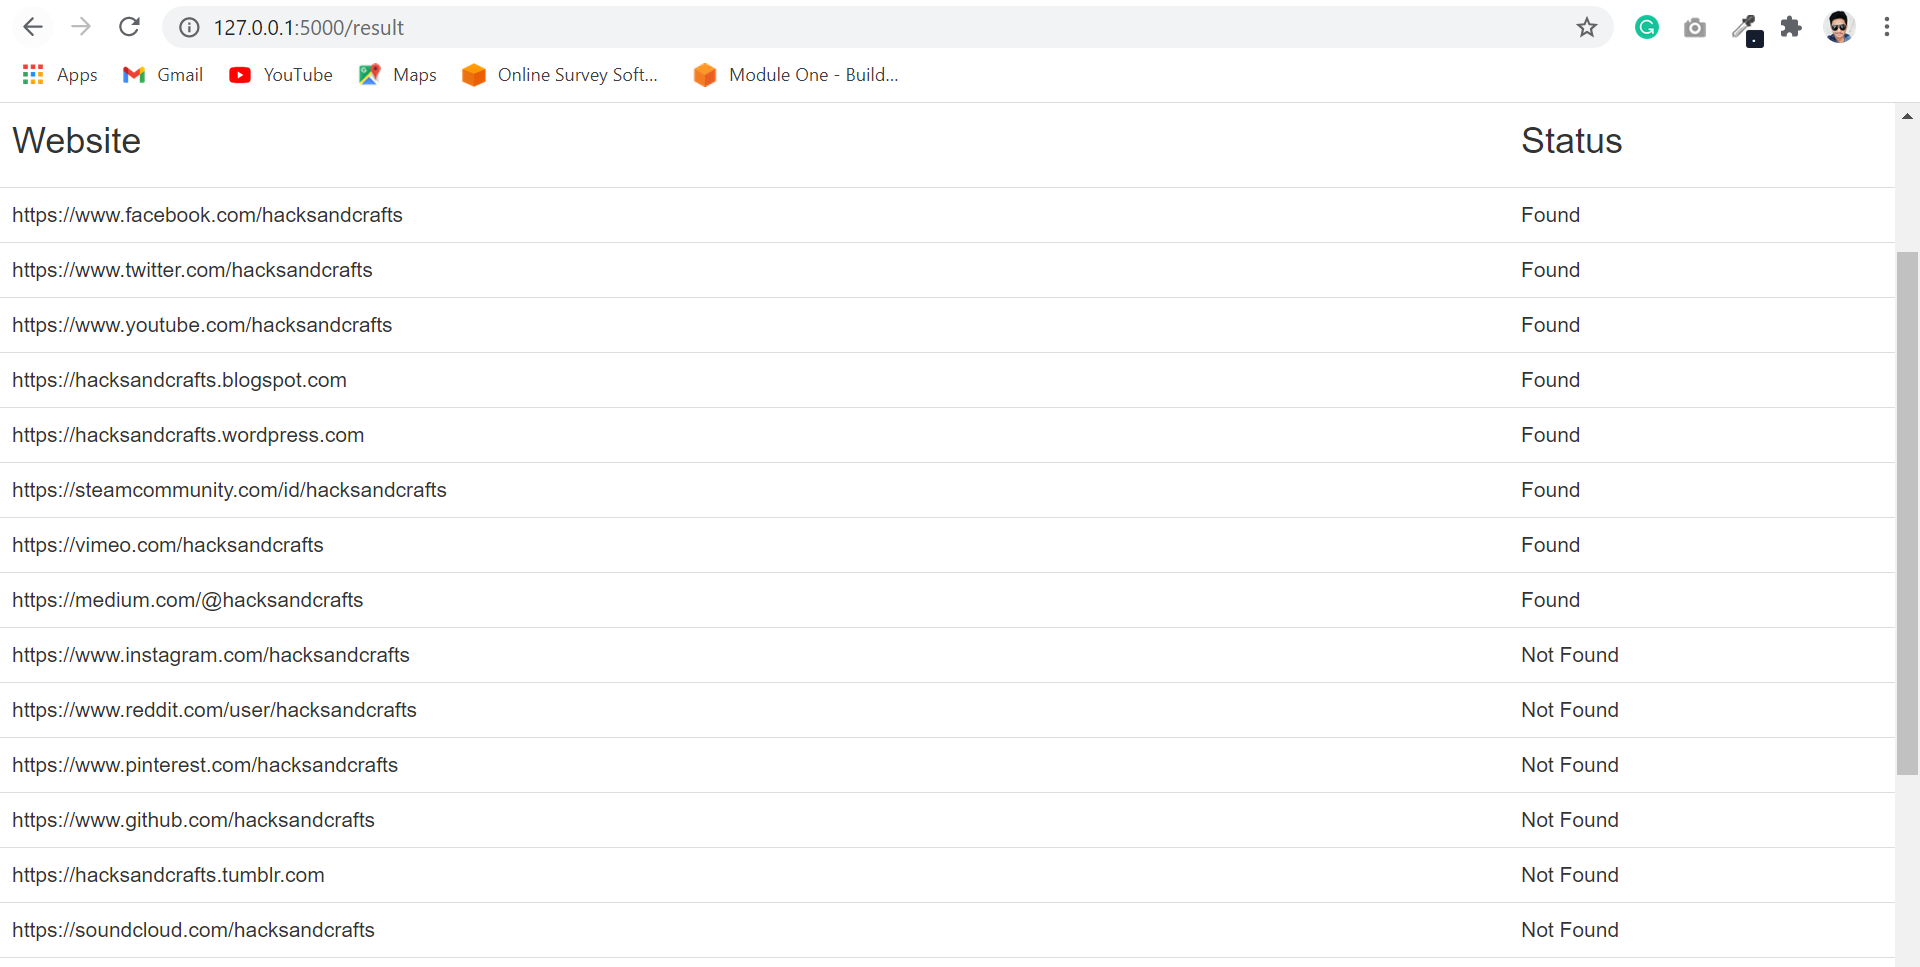Click the Not Found status in pinterest row

[1570, 765]
